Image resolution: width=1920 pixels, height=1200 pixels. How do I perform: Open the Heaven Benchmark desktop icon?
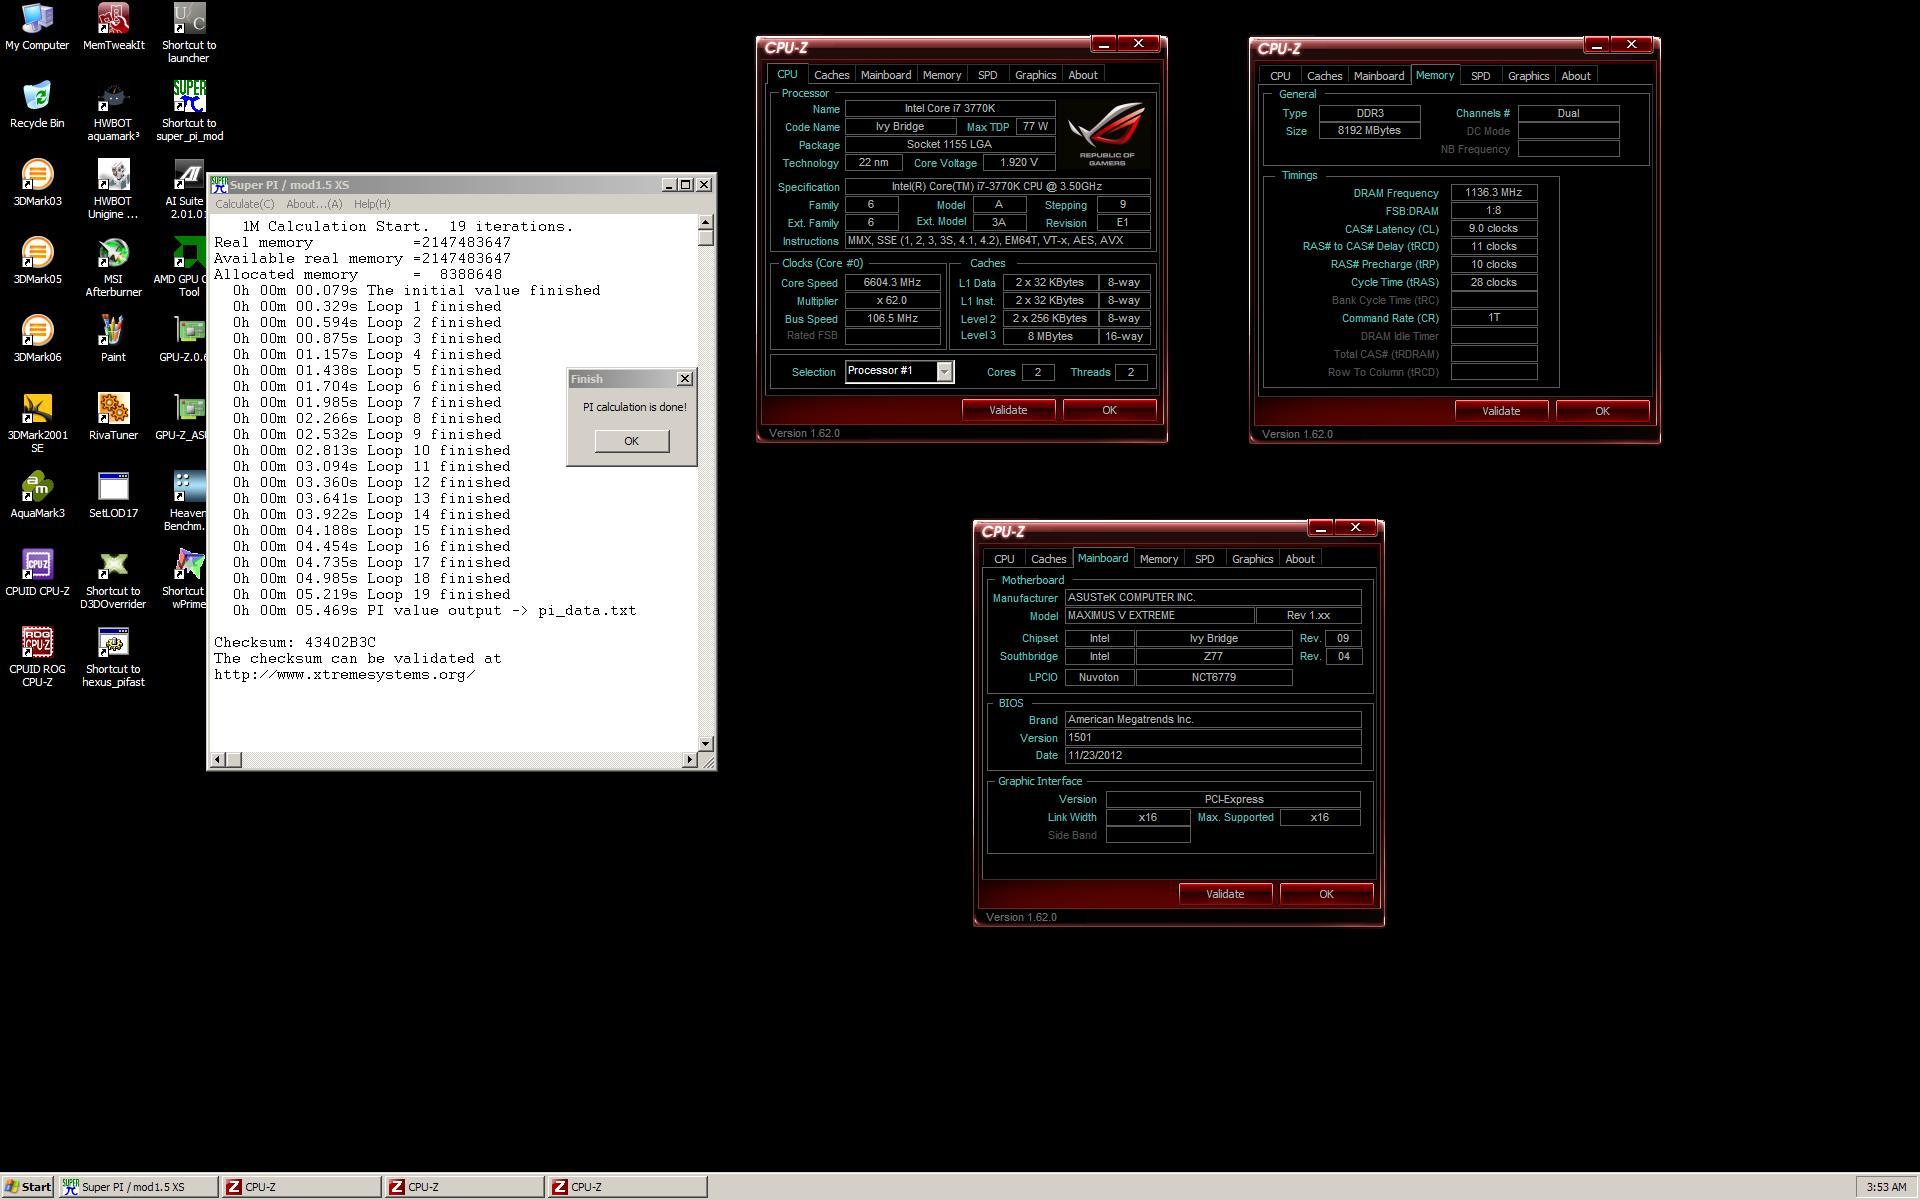click(x=186, y=502)
